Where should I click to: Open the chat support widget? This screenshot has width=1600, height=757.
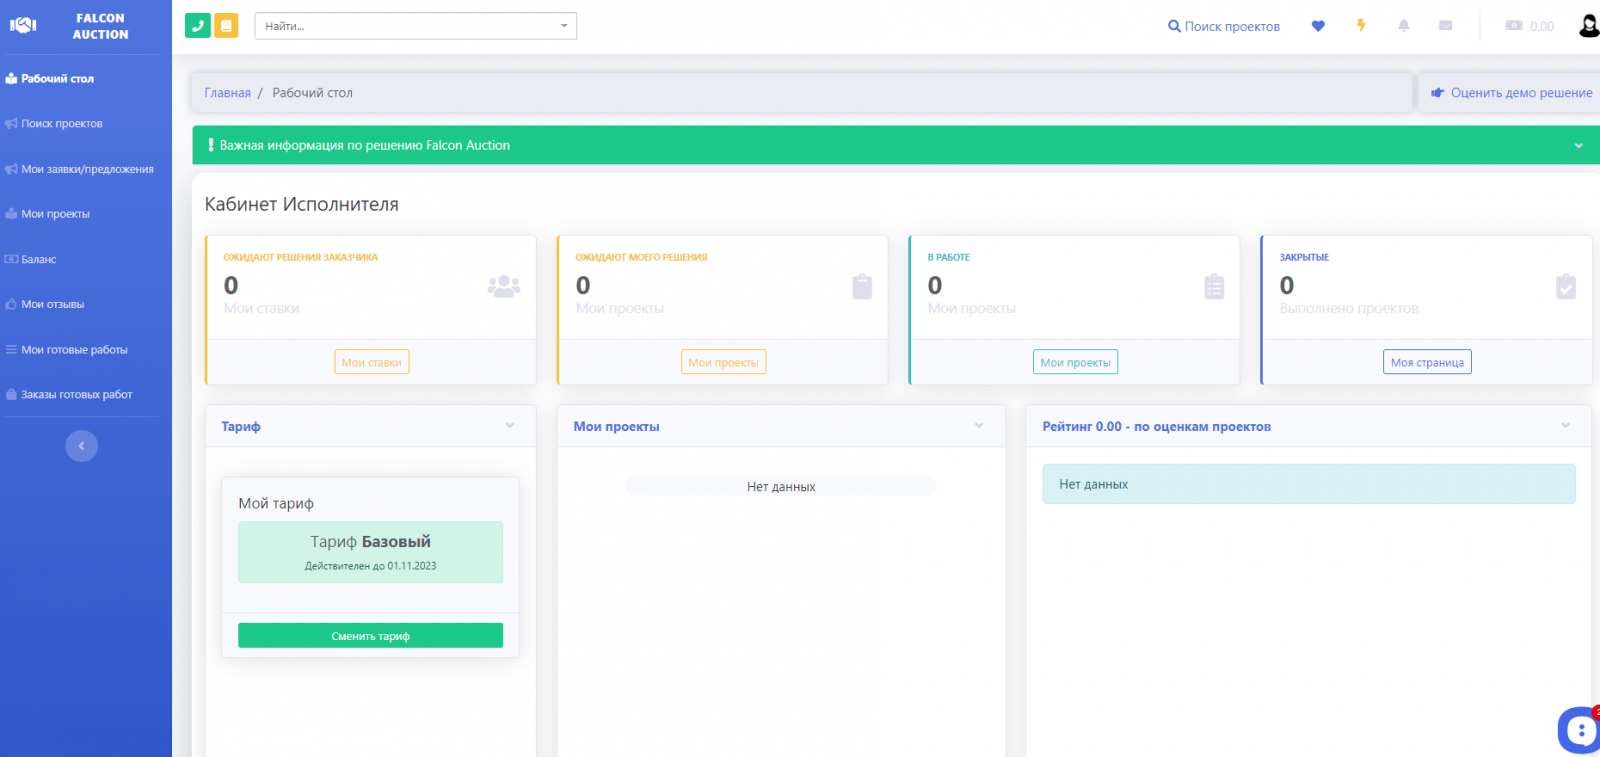(x=1579, y=730)
